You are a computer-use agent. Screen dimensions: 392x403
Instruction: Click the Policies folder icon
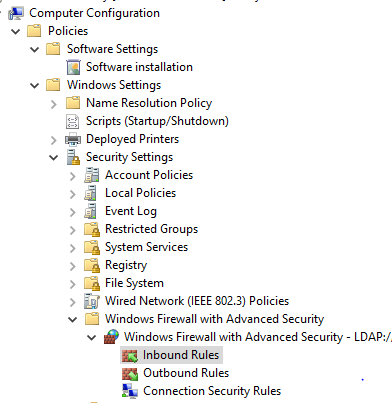tap(34, 31)
